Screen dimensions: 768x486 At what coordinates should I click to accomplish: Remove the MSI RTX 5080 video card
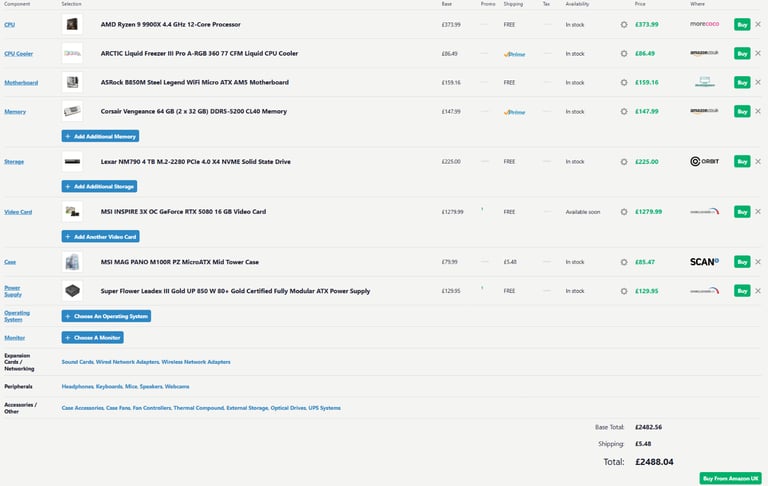(x=758, y=212)
